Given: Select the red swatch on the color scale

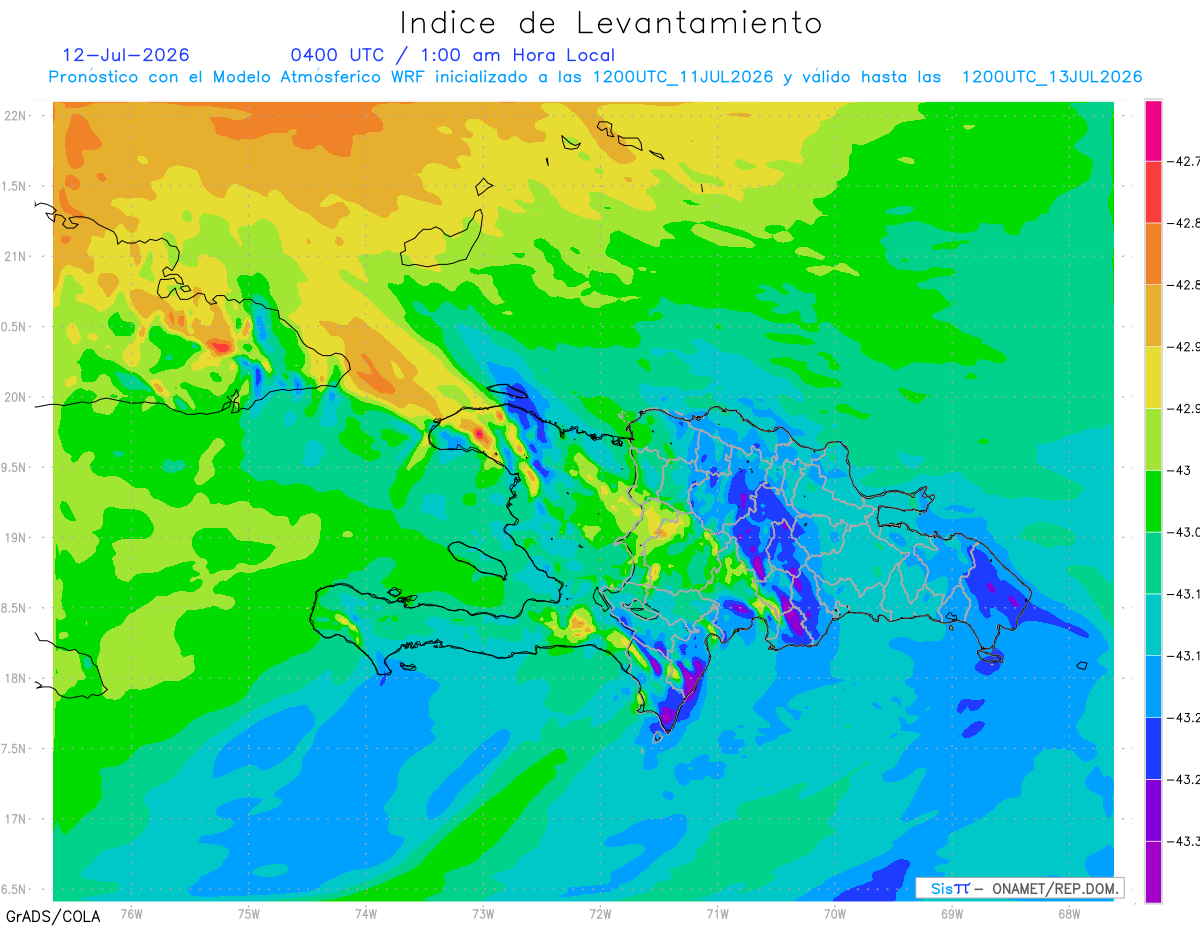Looking at the screenshot, I should (x=1153, y=192).
